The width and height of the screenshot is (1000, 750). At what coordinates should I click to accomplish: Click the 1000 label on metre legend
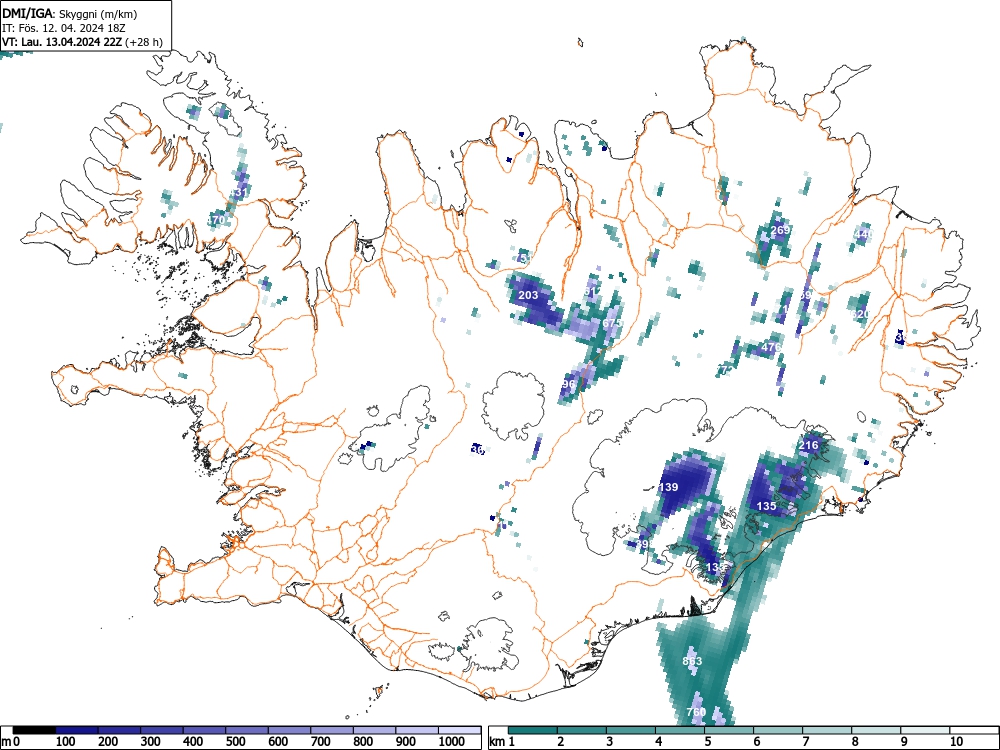click(x=452, y=742)
